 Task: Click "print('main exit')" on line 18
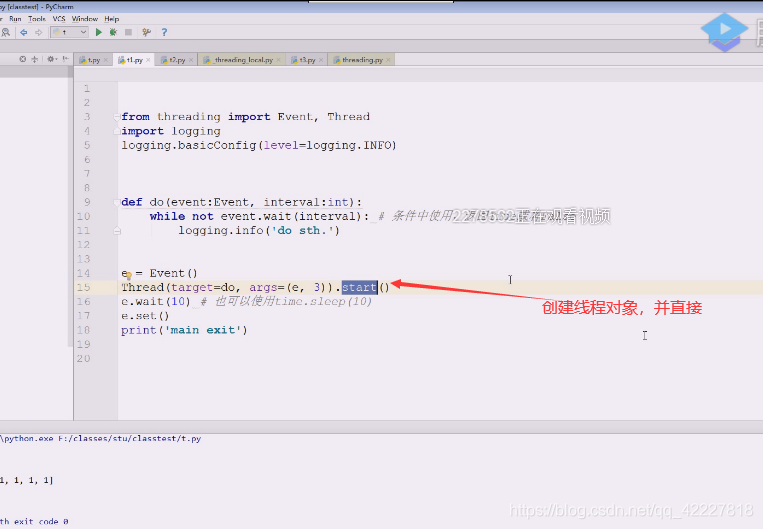click(184, 330)
